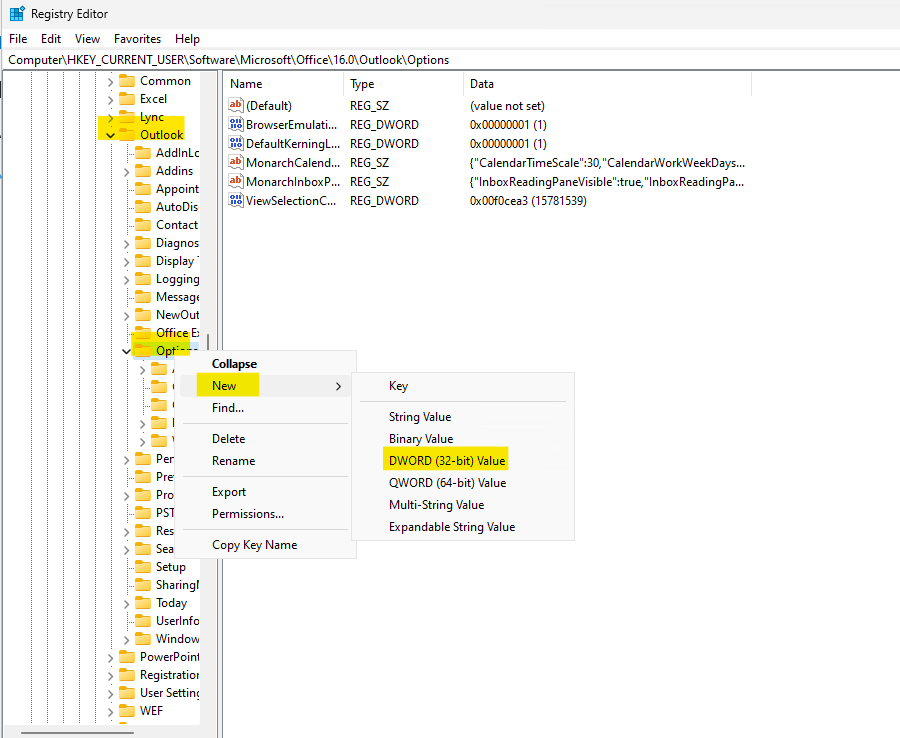Collapse the Outlook key in the tree
Screen dimensions: 900x738
click(x=110, y=135)
